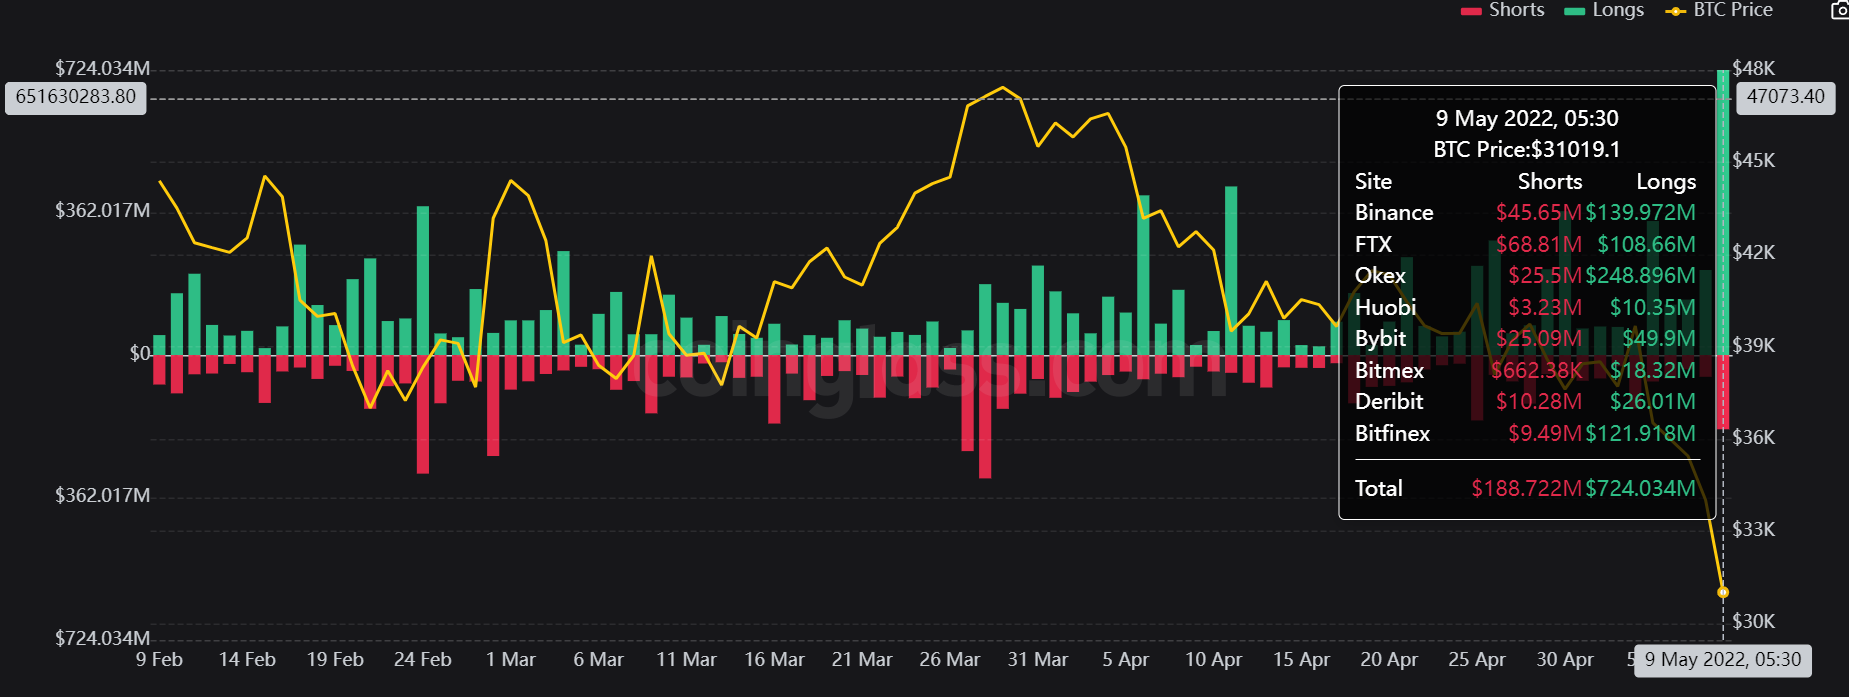Click FTX shorts value $68.81M
1849x697 pixels.
pos(1539,244)
